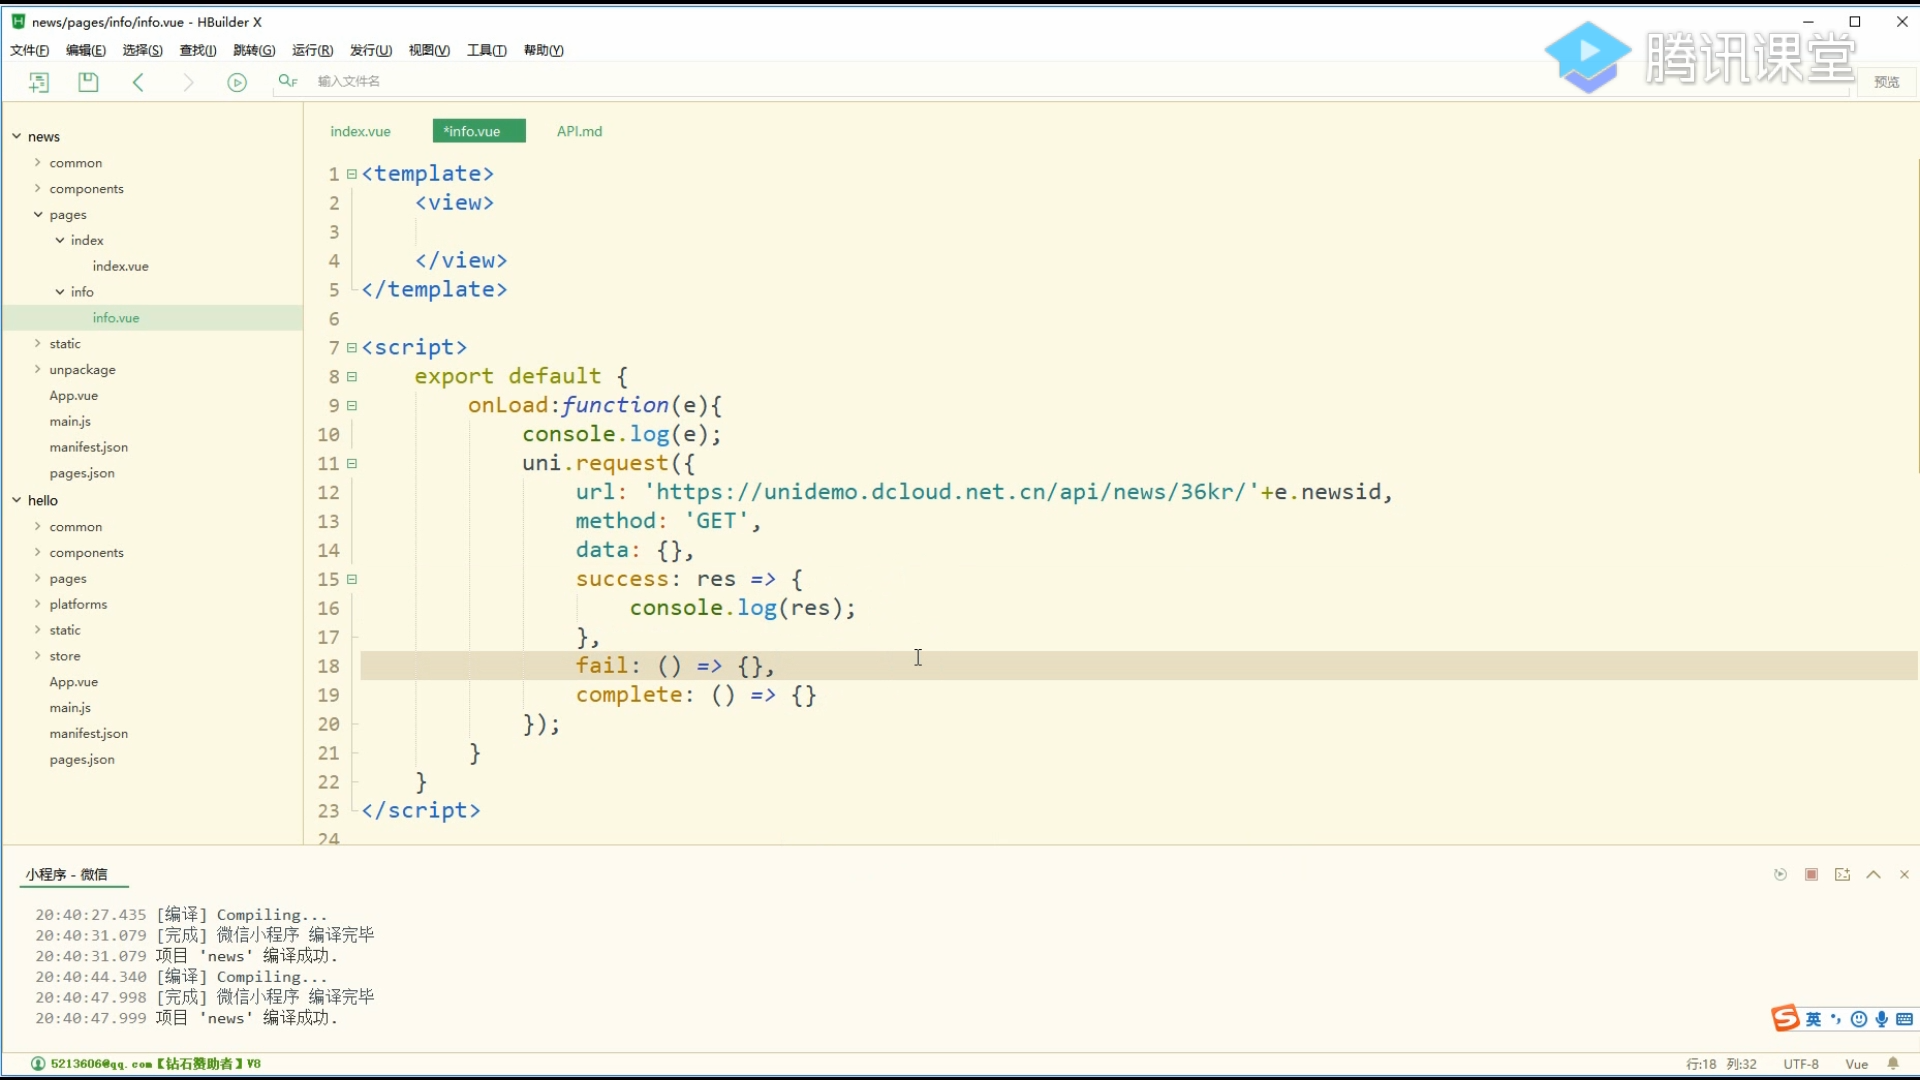This screenshot has height=1080, width=1920.
Task: Click the notification bell in status bar
Action: click(1893, 1064)
